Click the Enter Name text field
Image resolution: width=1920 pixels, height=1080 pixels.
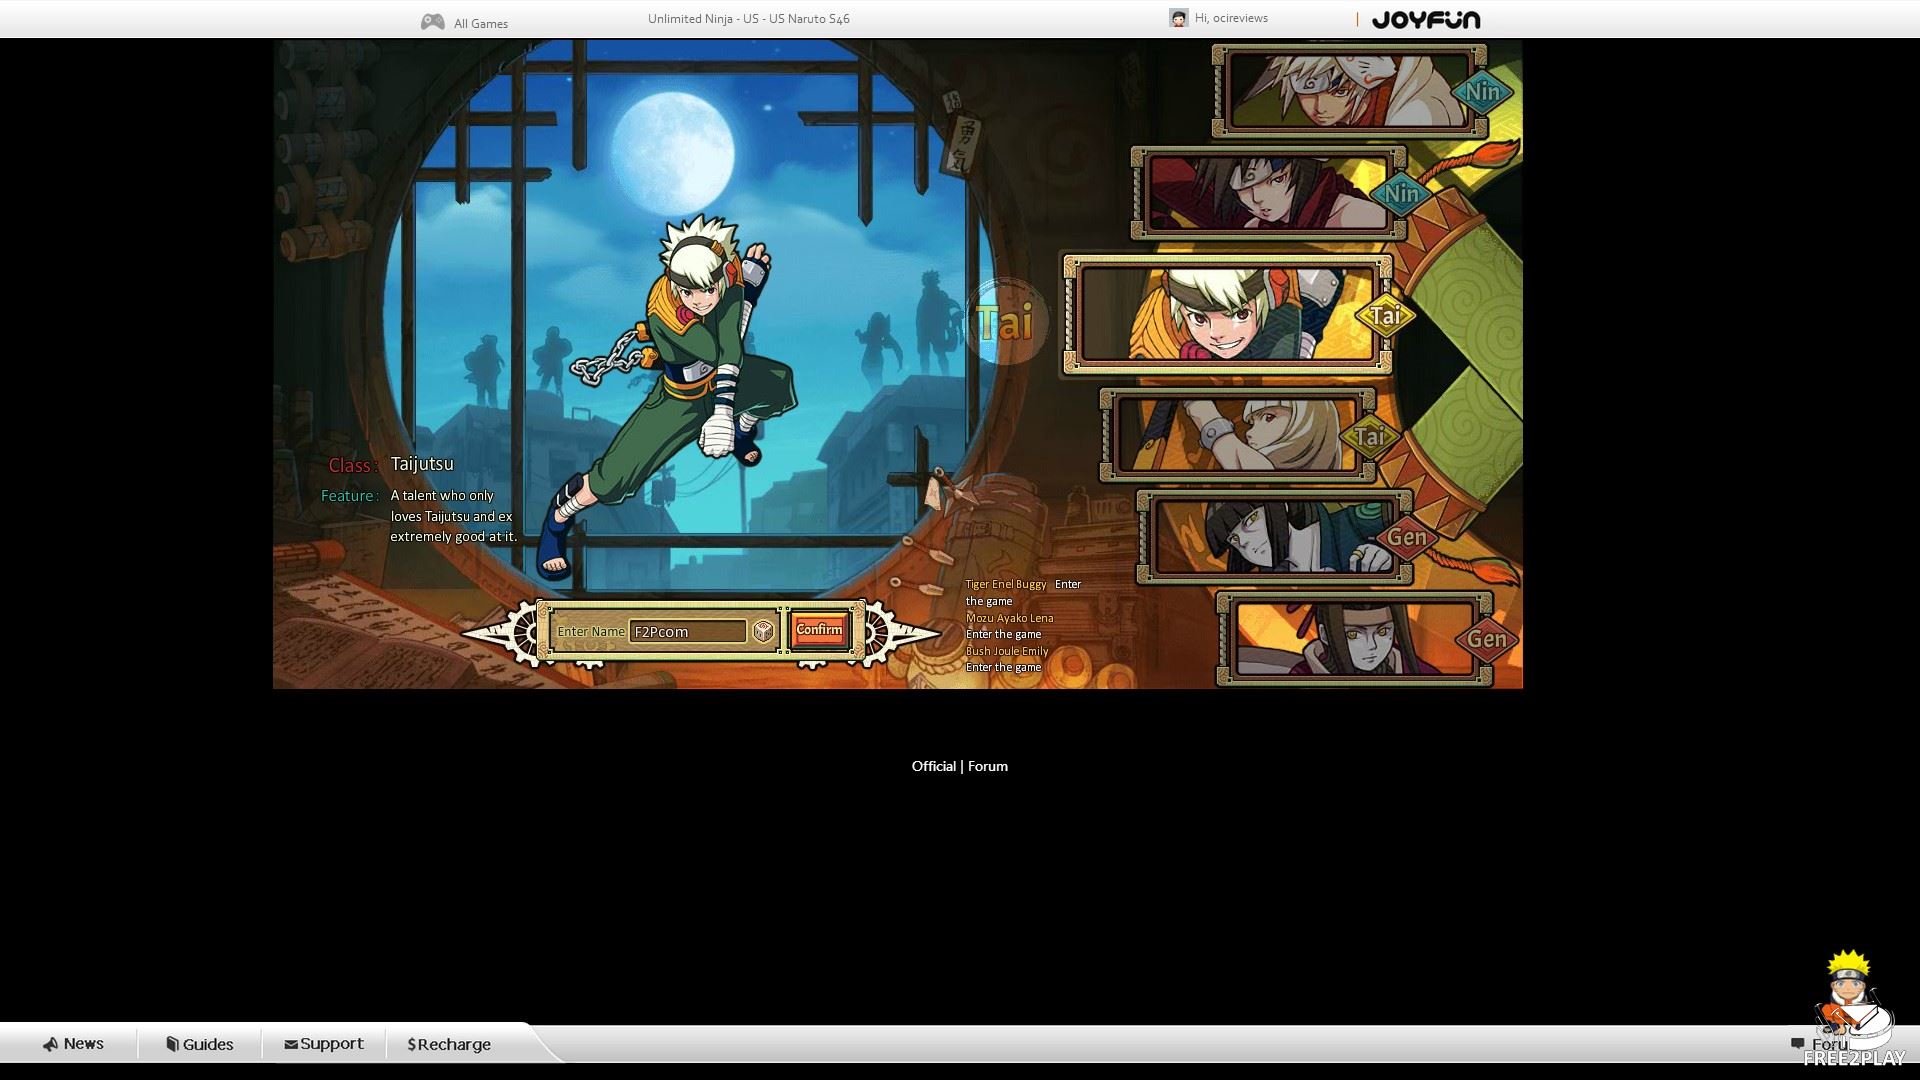pos(688,631)
